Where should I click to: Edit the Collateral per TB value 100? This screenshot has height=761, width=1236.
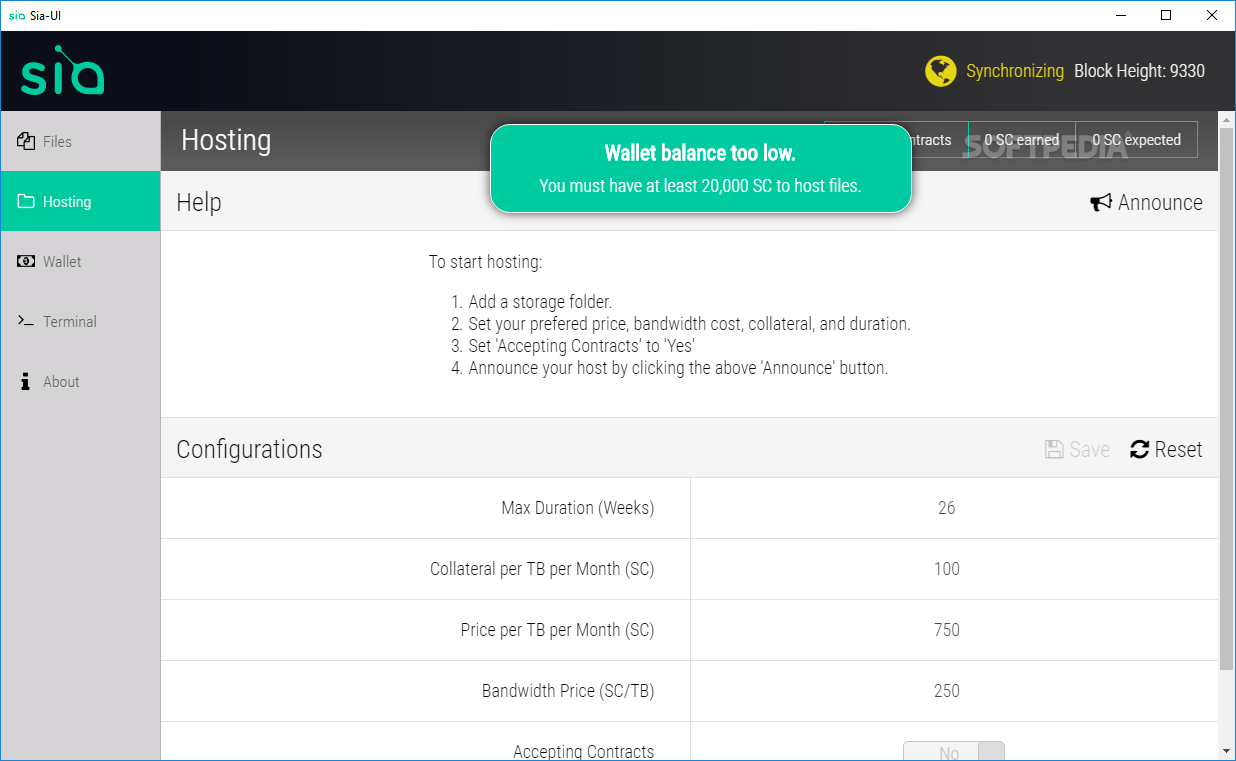pos(946,569)
